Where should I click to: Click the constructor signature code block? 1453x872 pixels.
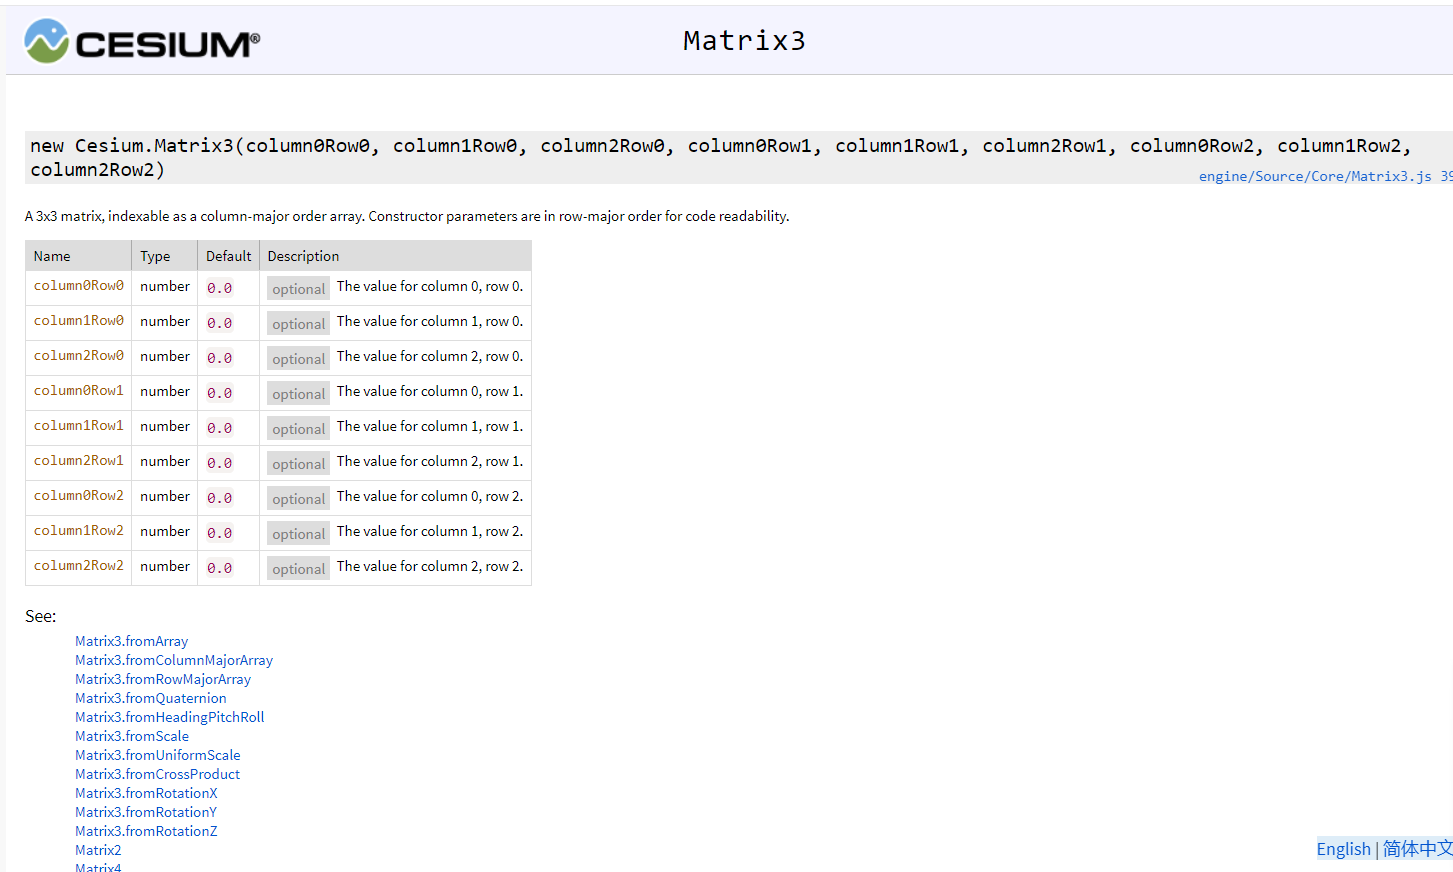click(739, 158)
